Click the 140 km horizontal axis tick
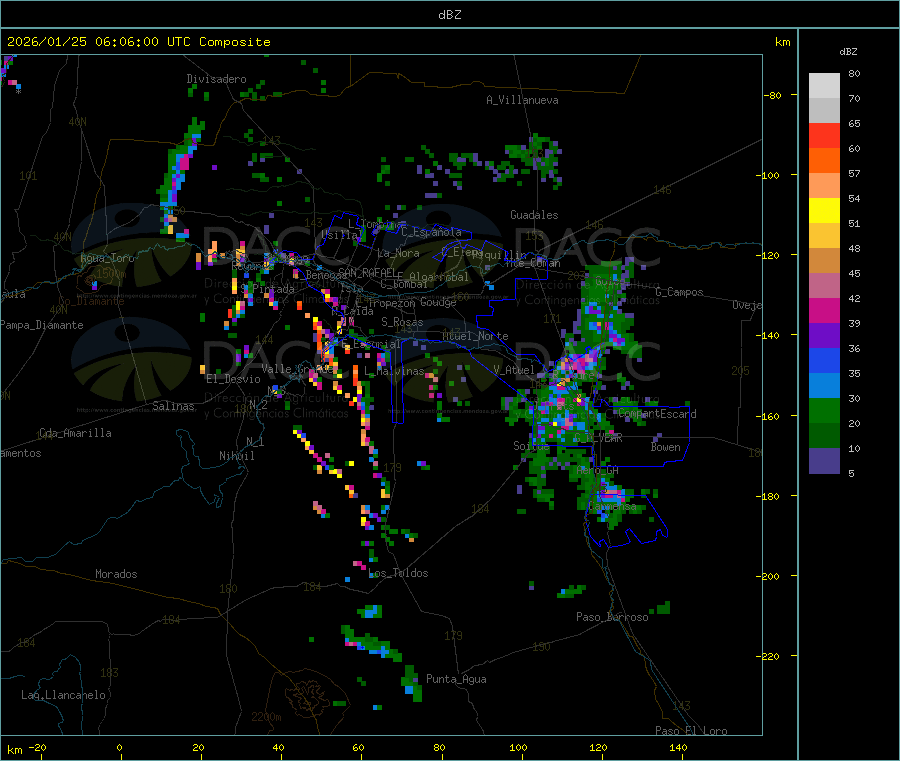The height and width of the screenshot is (761, 900). click(678, 747)
